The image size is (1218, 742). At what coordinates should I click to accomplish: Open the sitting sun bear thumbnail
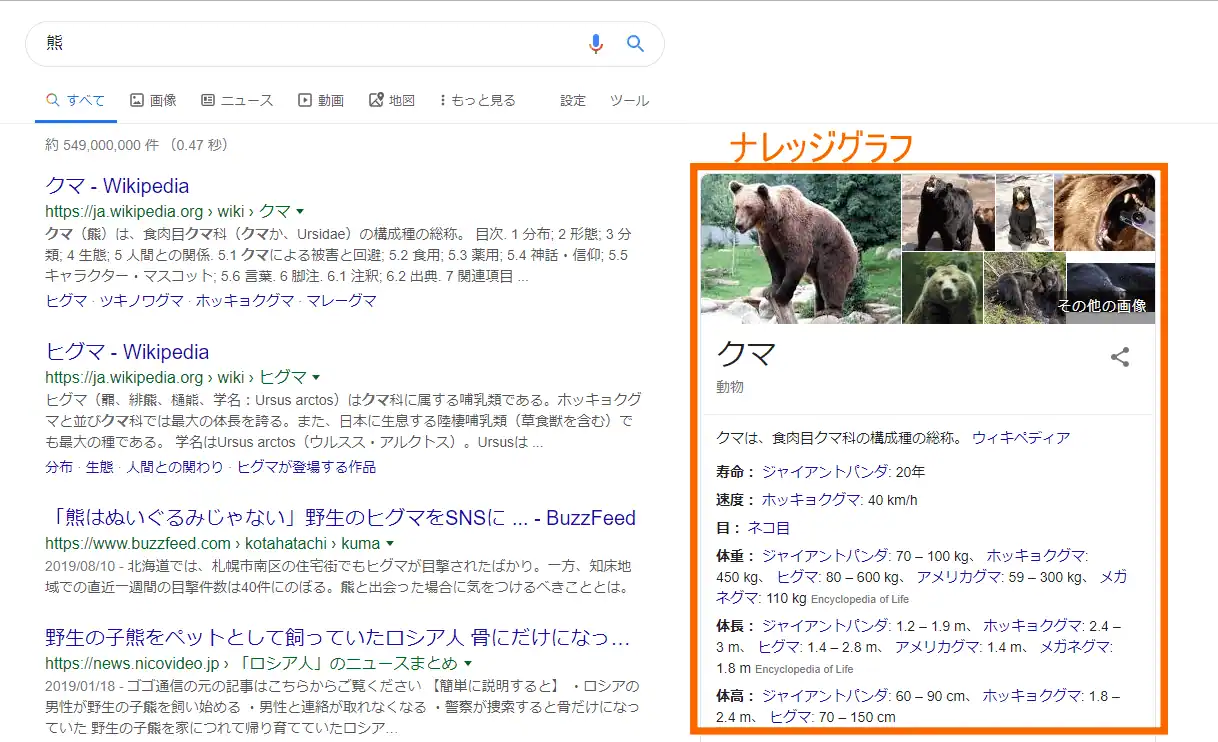1024,212
